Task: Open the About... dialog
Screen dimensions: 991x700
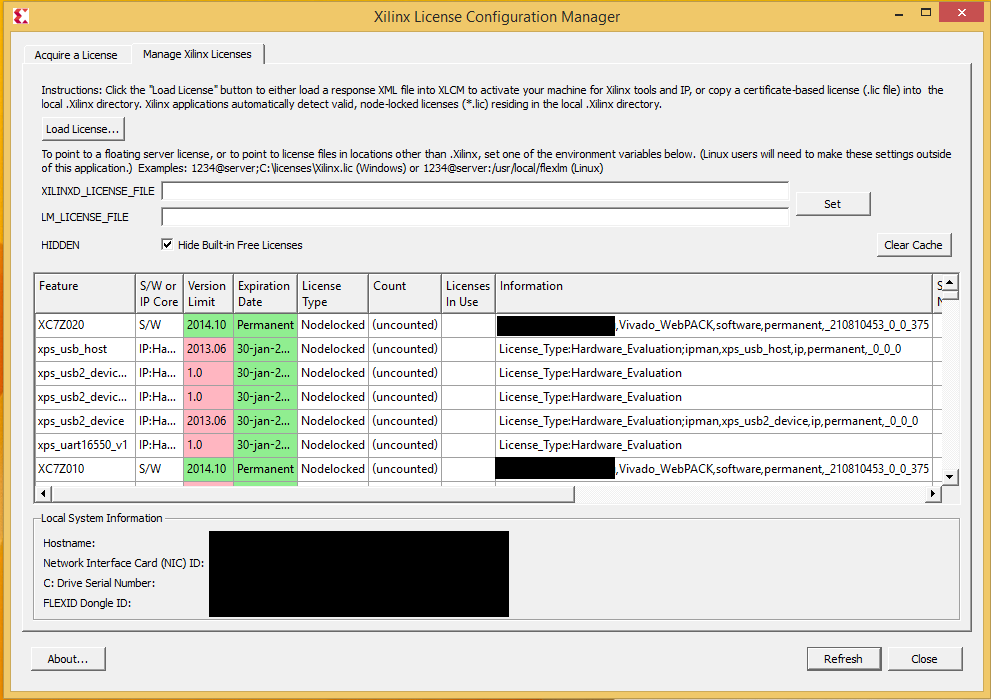Action: coord(68,659)
